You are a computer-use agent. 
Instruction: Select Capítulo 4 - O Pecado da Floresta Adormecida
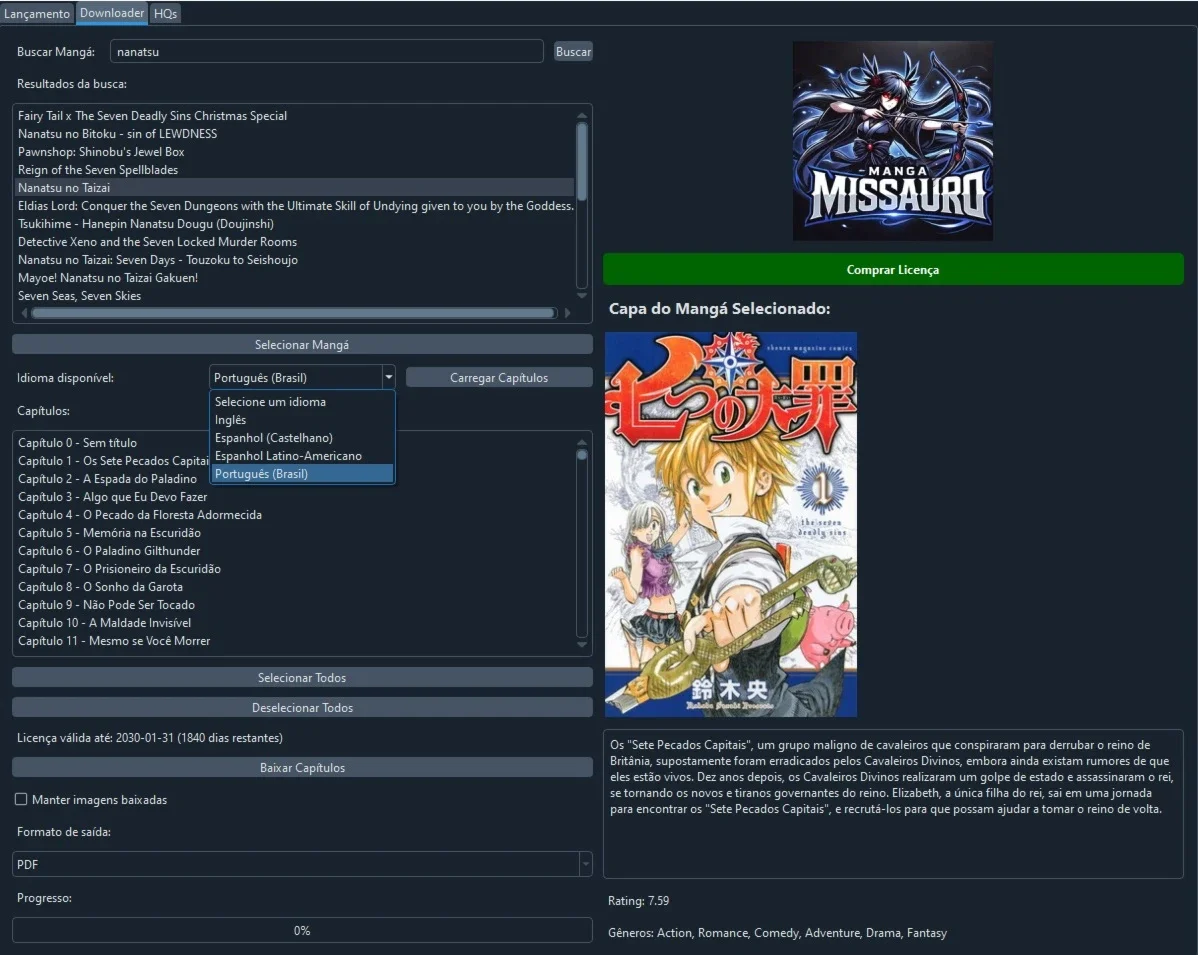pos(295,515)
